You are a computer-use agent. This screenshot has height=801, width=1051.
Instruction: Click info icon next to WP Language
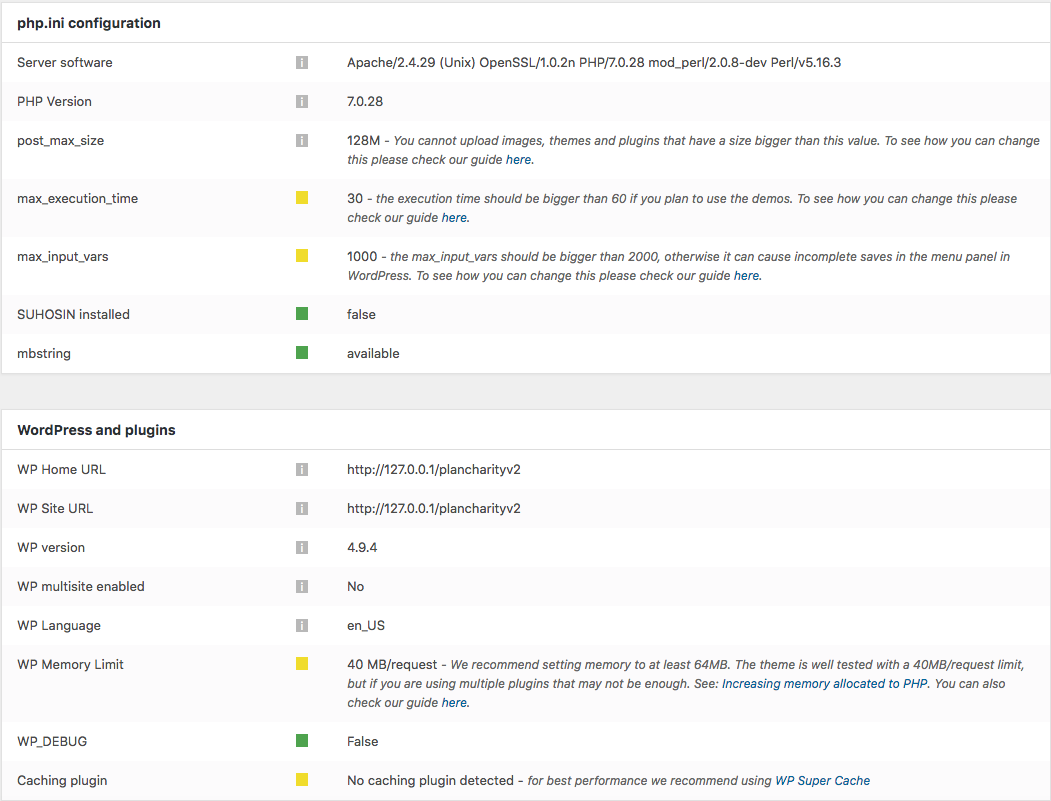[302, 625]
